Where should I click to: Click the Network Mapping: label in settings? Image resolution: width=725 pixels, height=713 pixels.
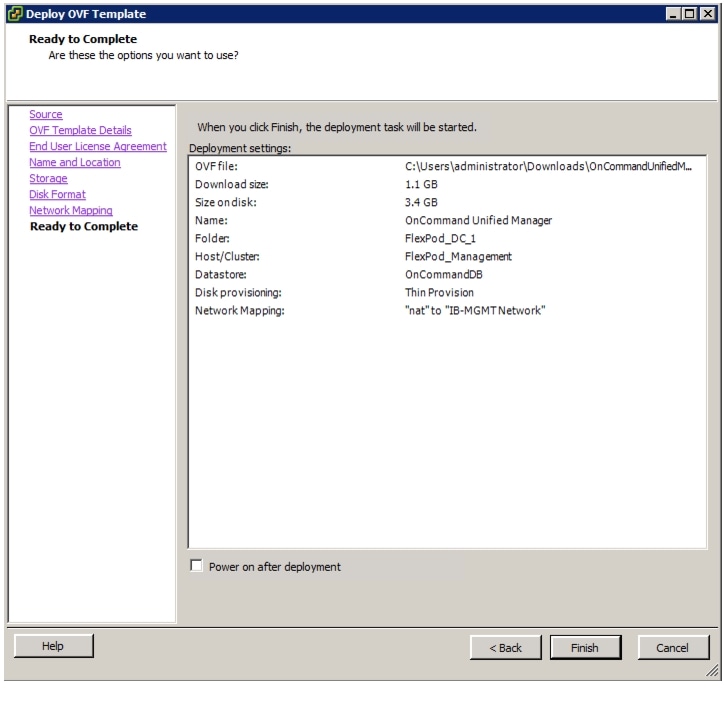240,311
